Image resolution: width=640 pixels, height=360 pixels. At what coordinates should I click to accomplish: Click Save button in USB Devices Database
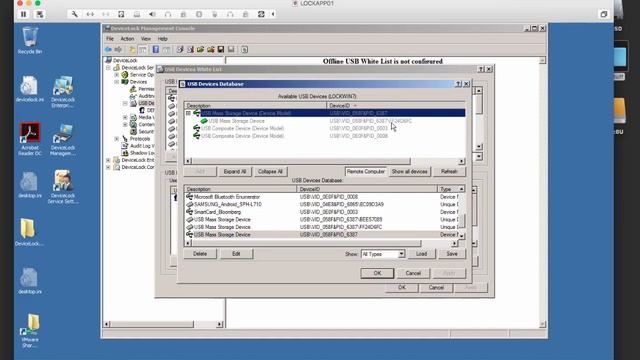point(452,254)
